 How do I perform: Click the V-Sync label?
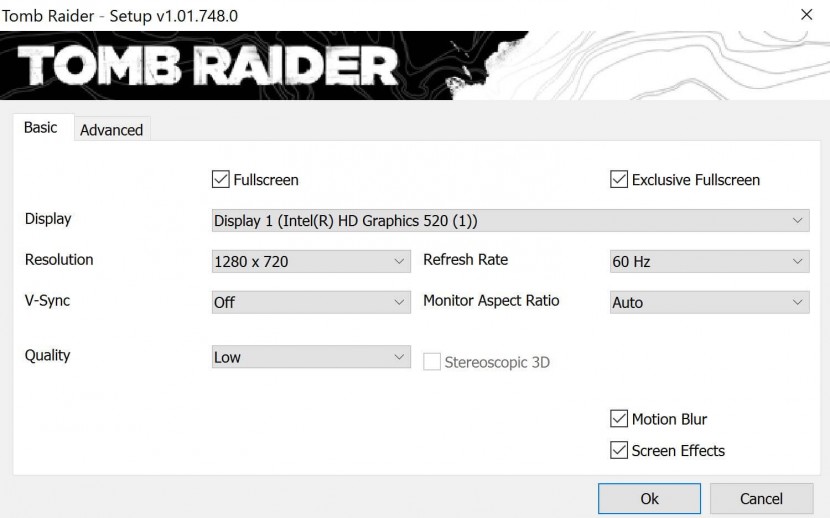tap(48, 300)
